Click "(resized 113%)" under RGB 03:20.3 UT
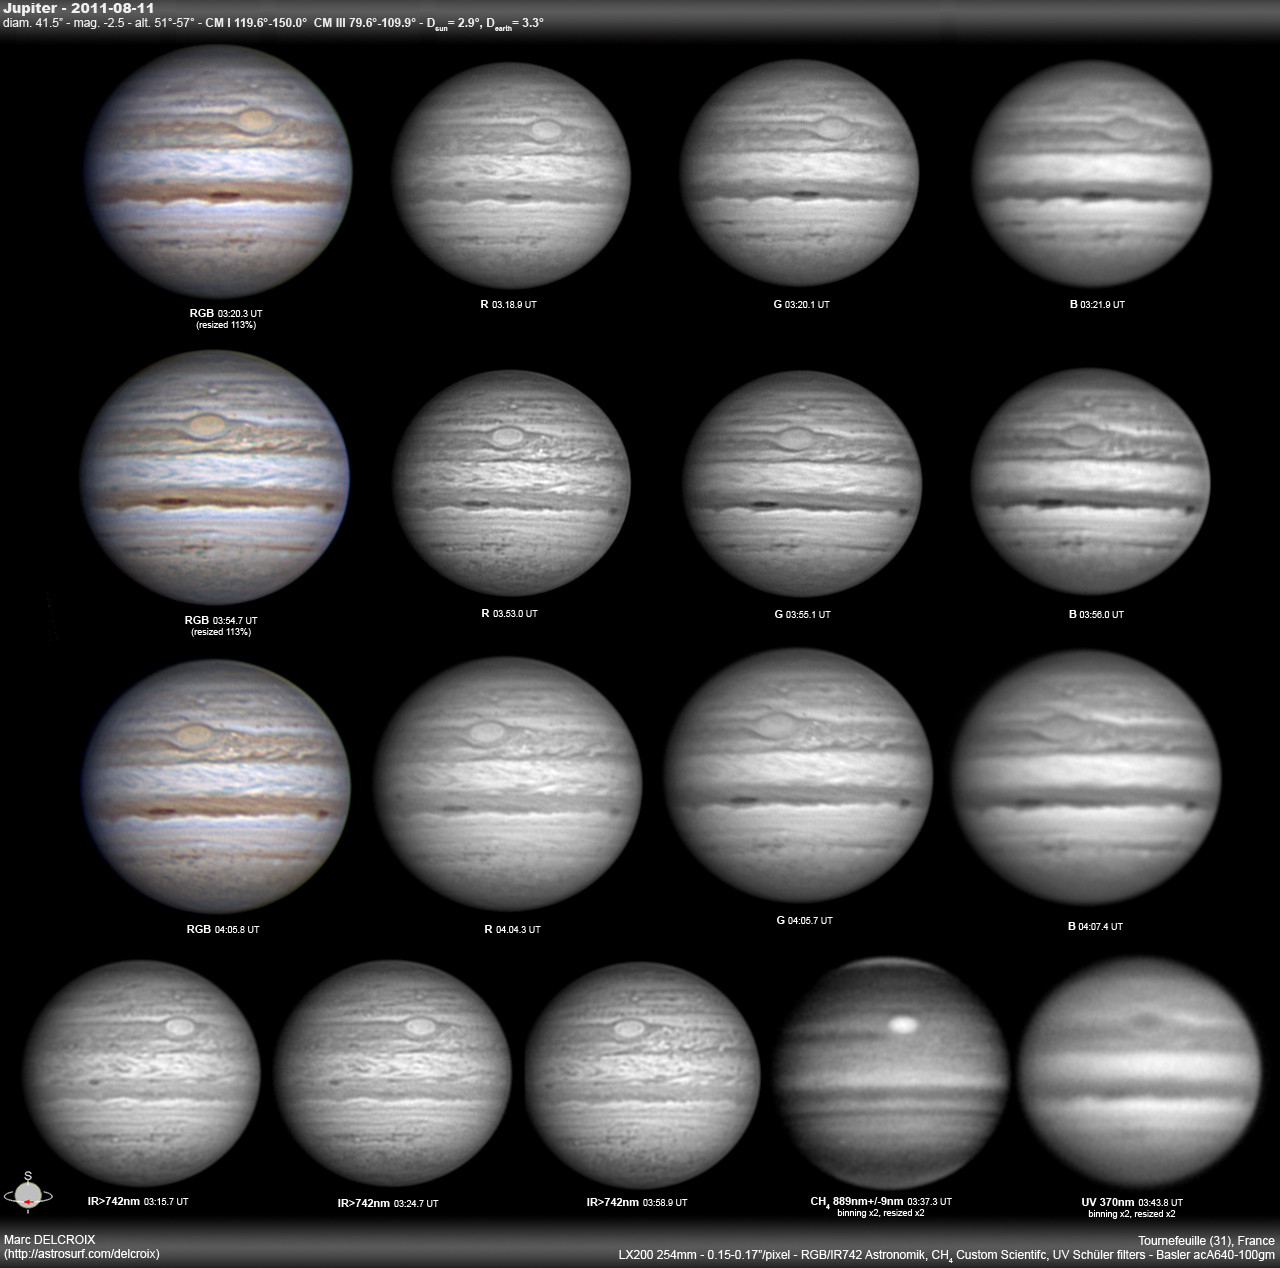The height and width of the screenshot is (1268, 1280). click(x=226, y=325)
